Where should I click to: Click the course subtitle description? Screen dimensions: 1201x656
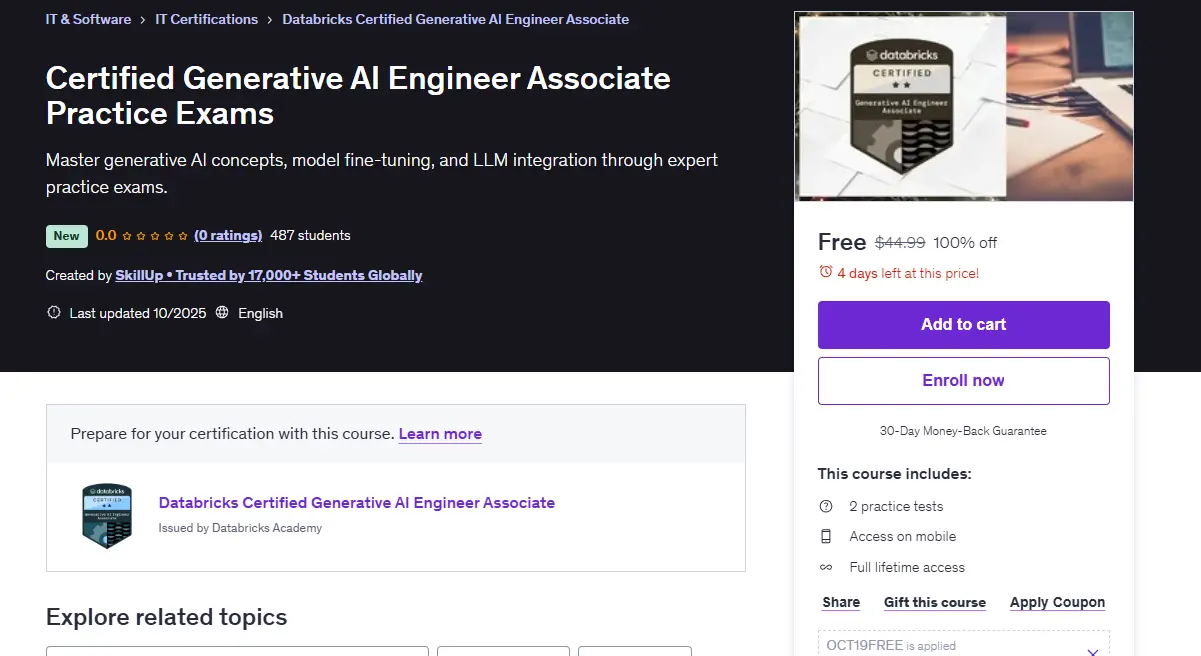(382, 173)
